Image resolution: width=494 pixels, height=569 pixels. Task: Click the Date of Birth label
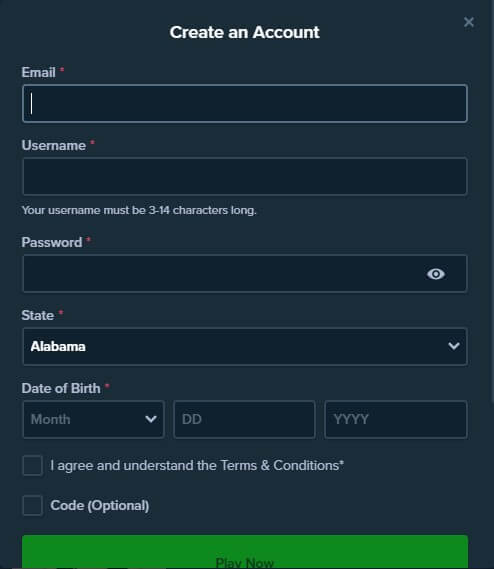61,388
